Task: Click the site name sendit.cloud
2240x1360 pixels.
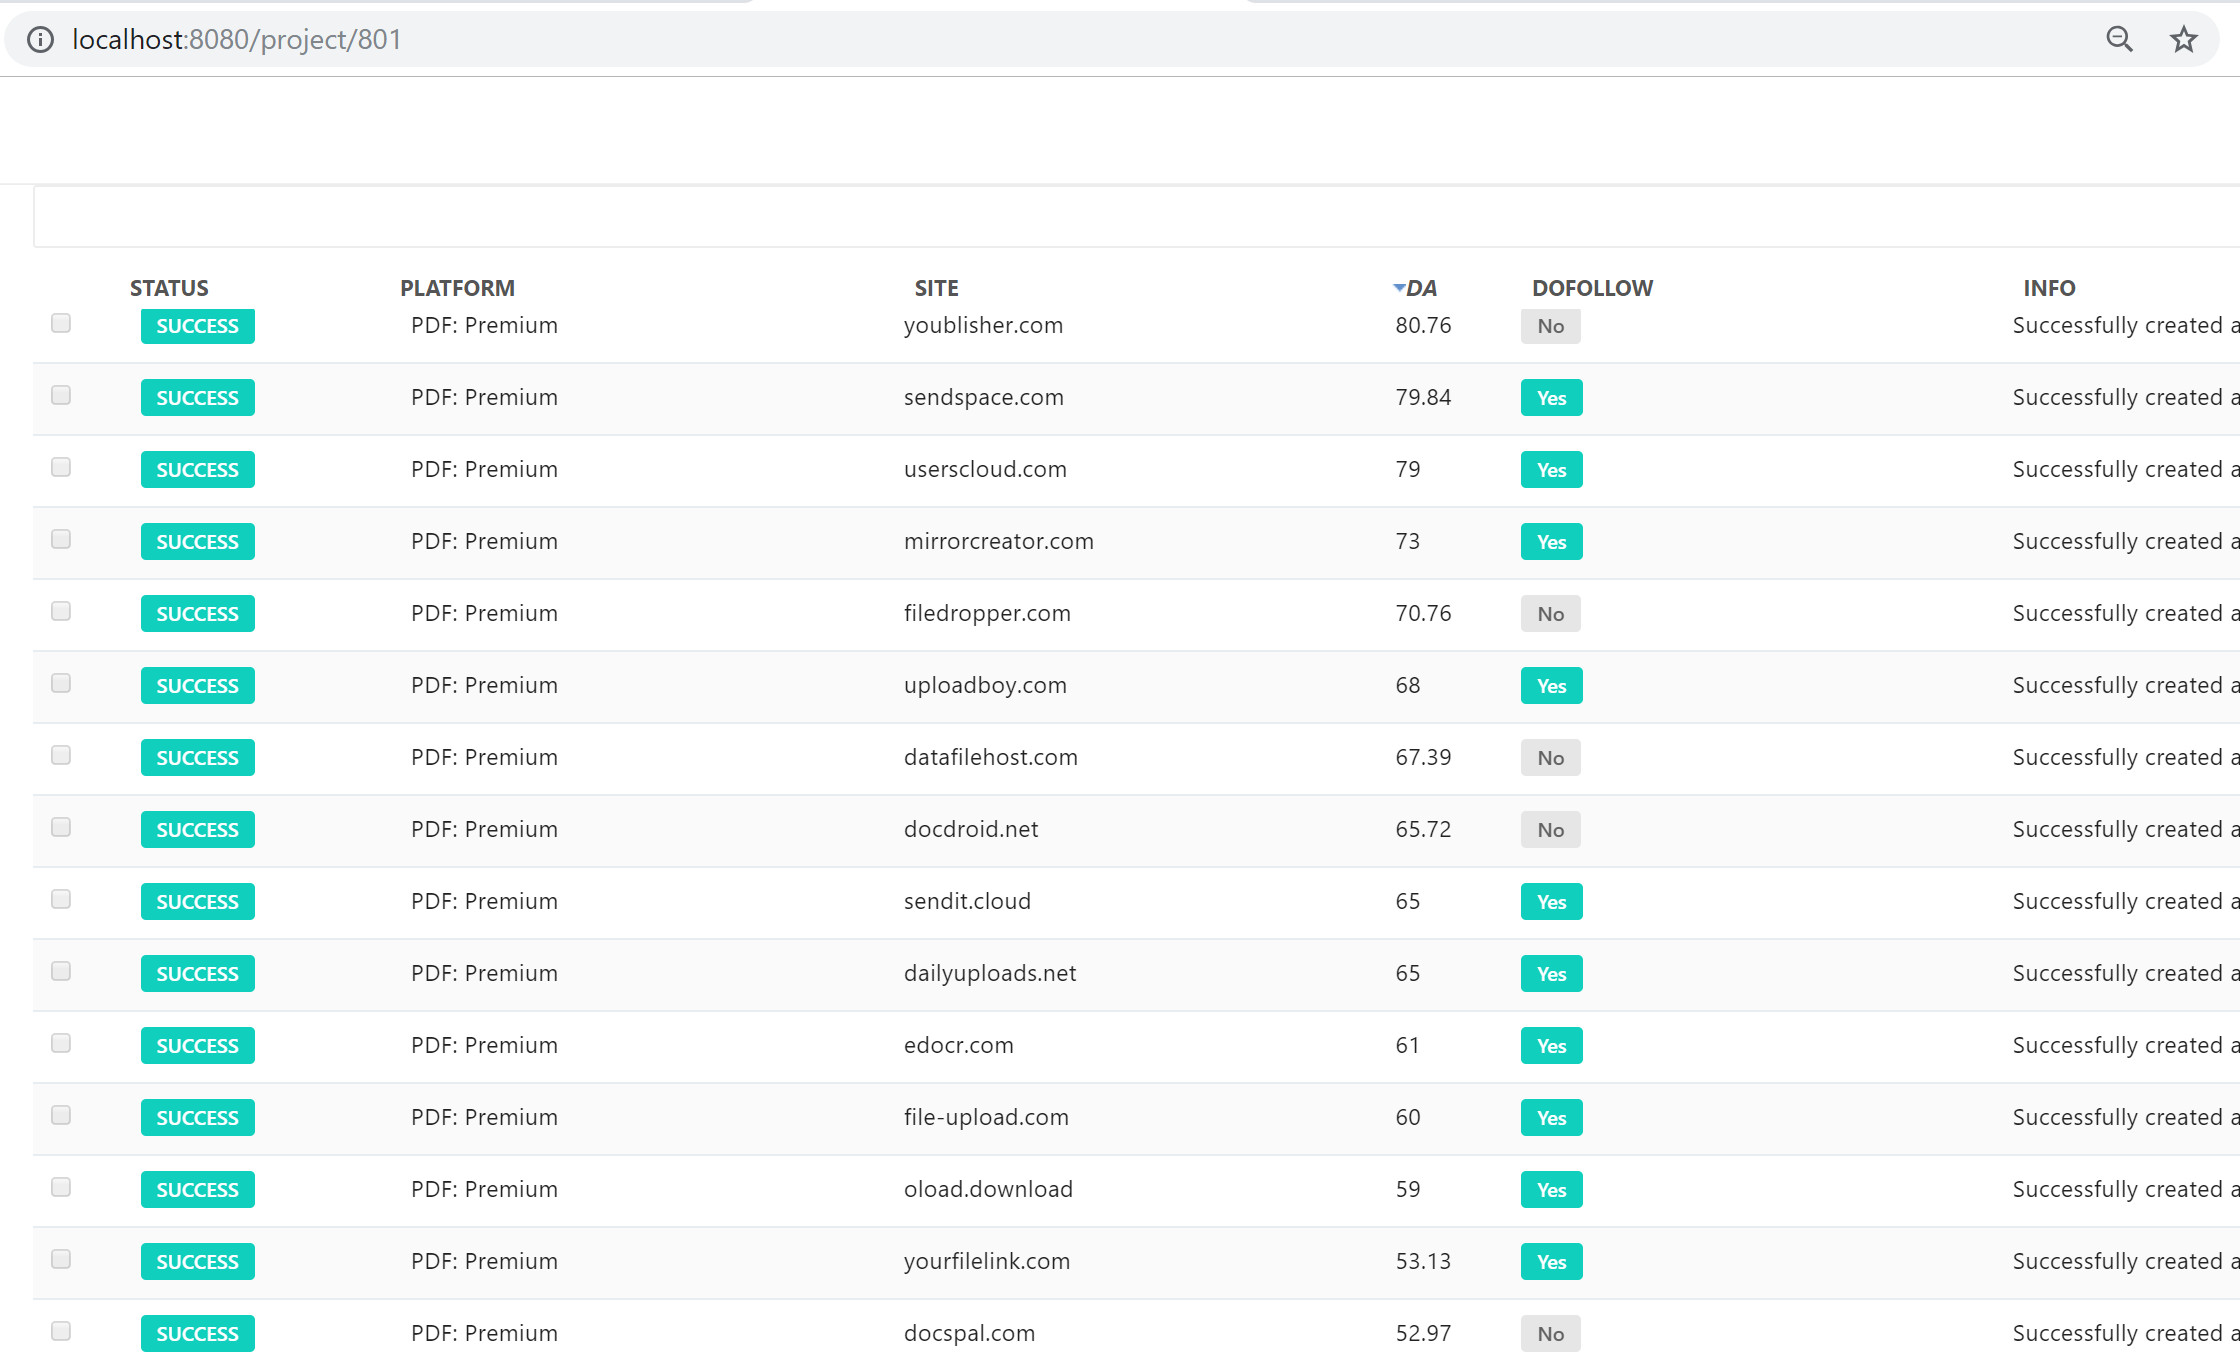Action: pyautogui.click(x=967, y=902)
